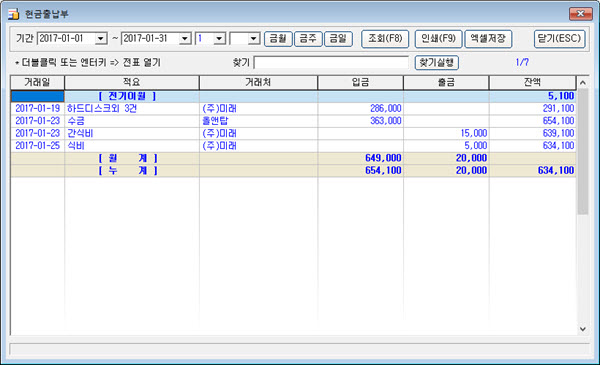Click the 2017-01-25 date cell
The height and width of the screenshot is (365, 600).
(38, 146)
